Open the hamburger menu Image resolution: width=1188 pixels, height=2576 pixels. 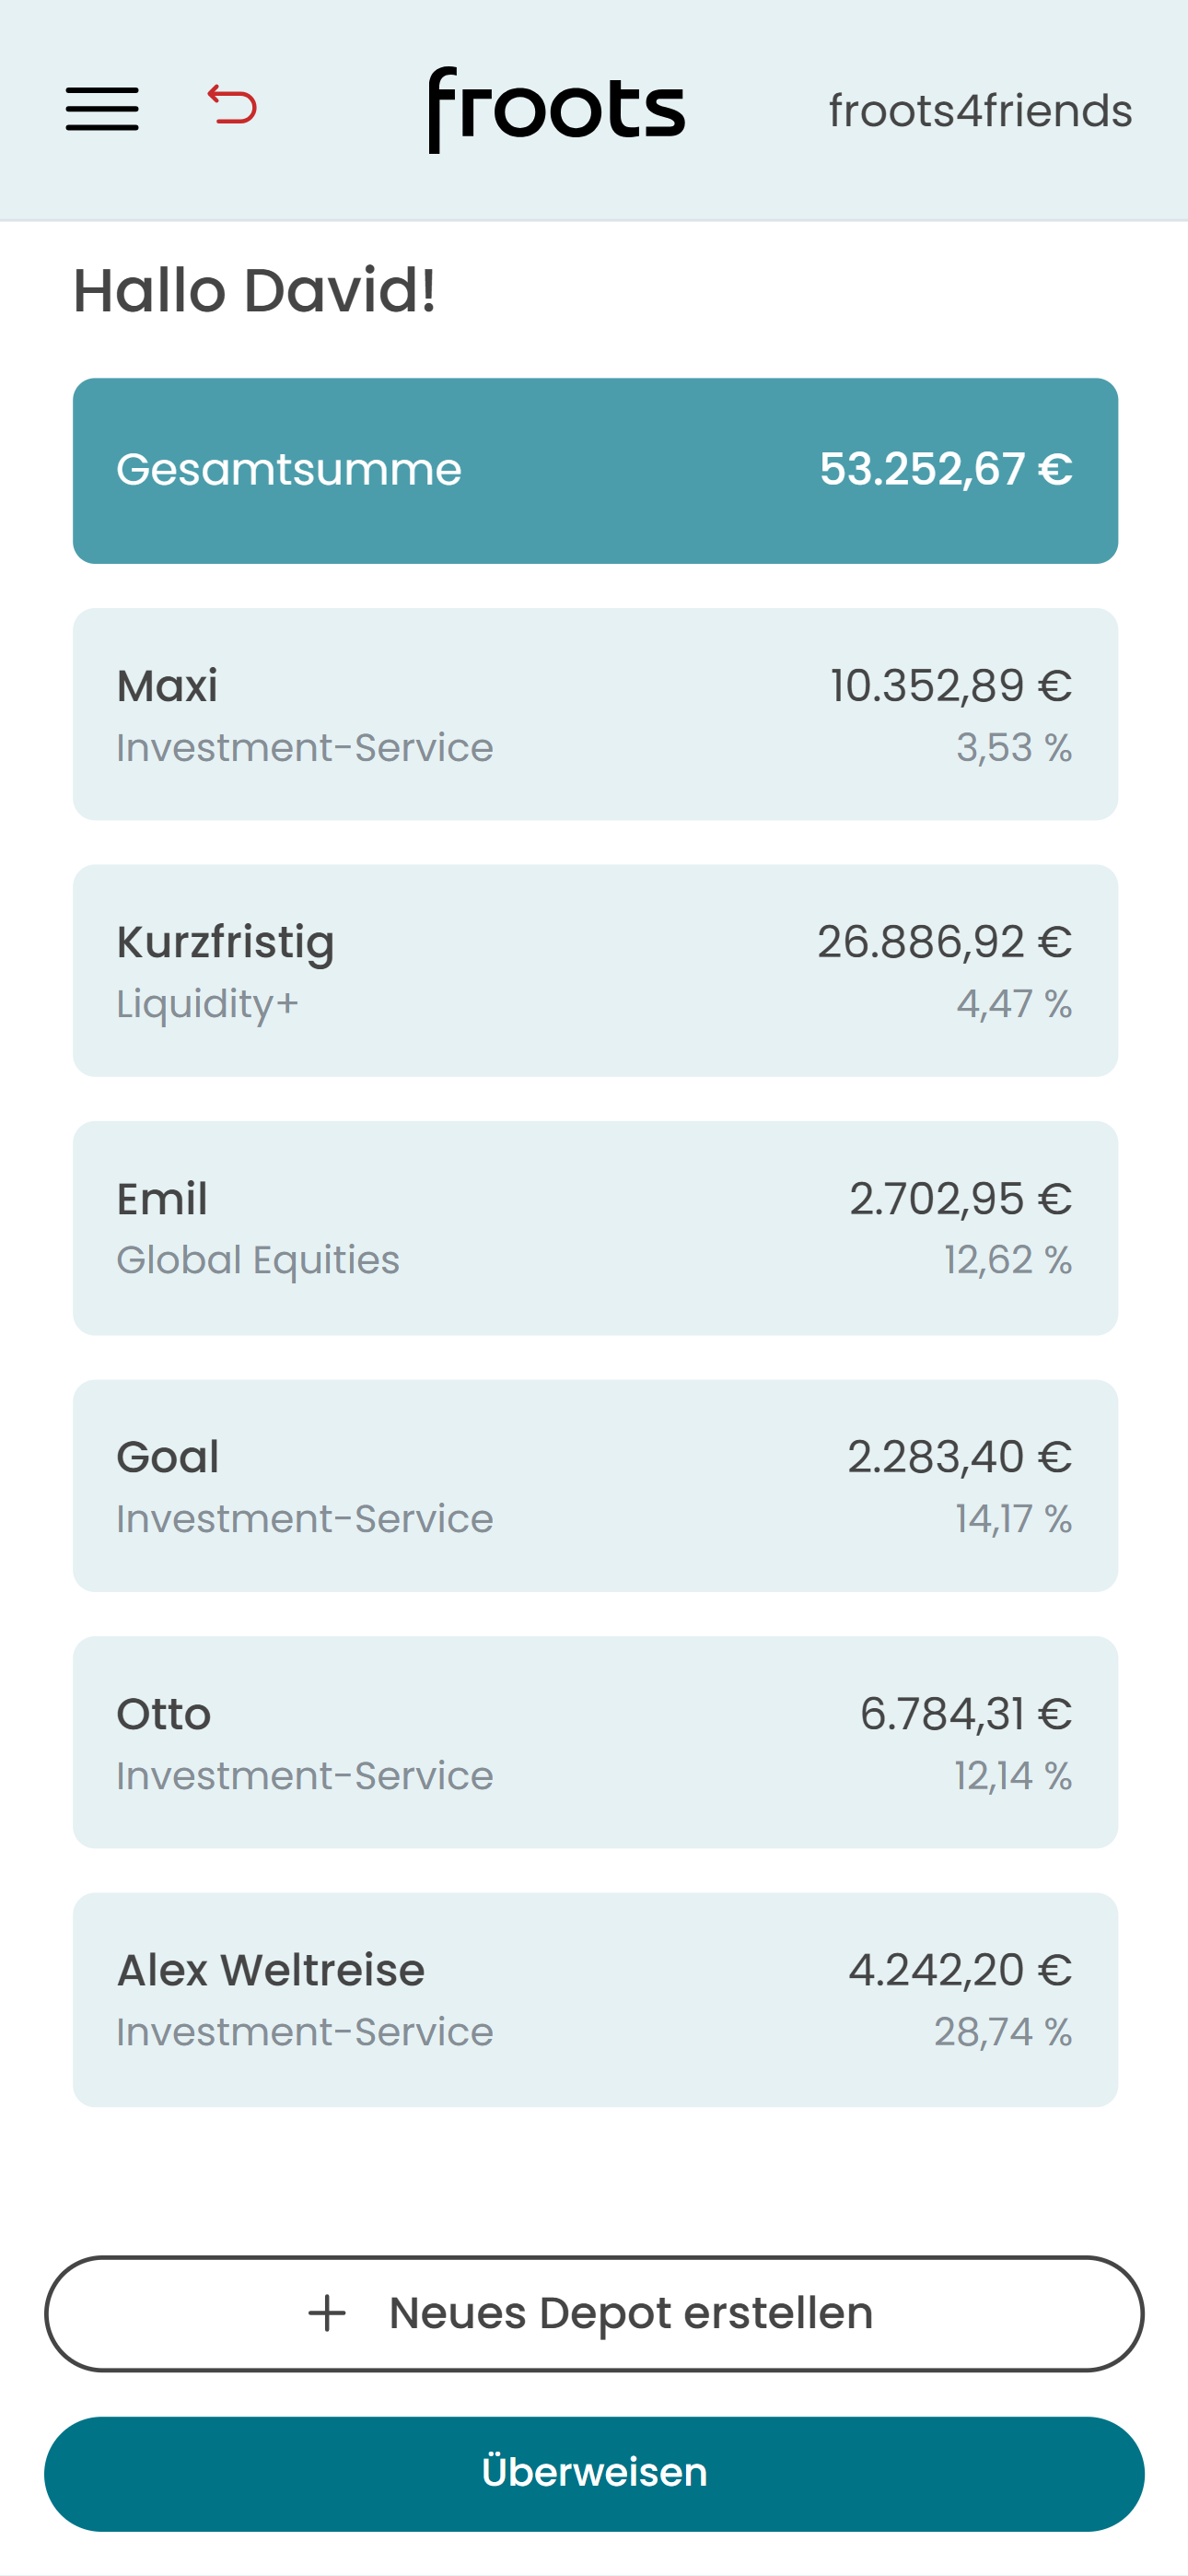[x=102, y=109]
